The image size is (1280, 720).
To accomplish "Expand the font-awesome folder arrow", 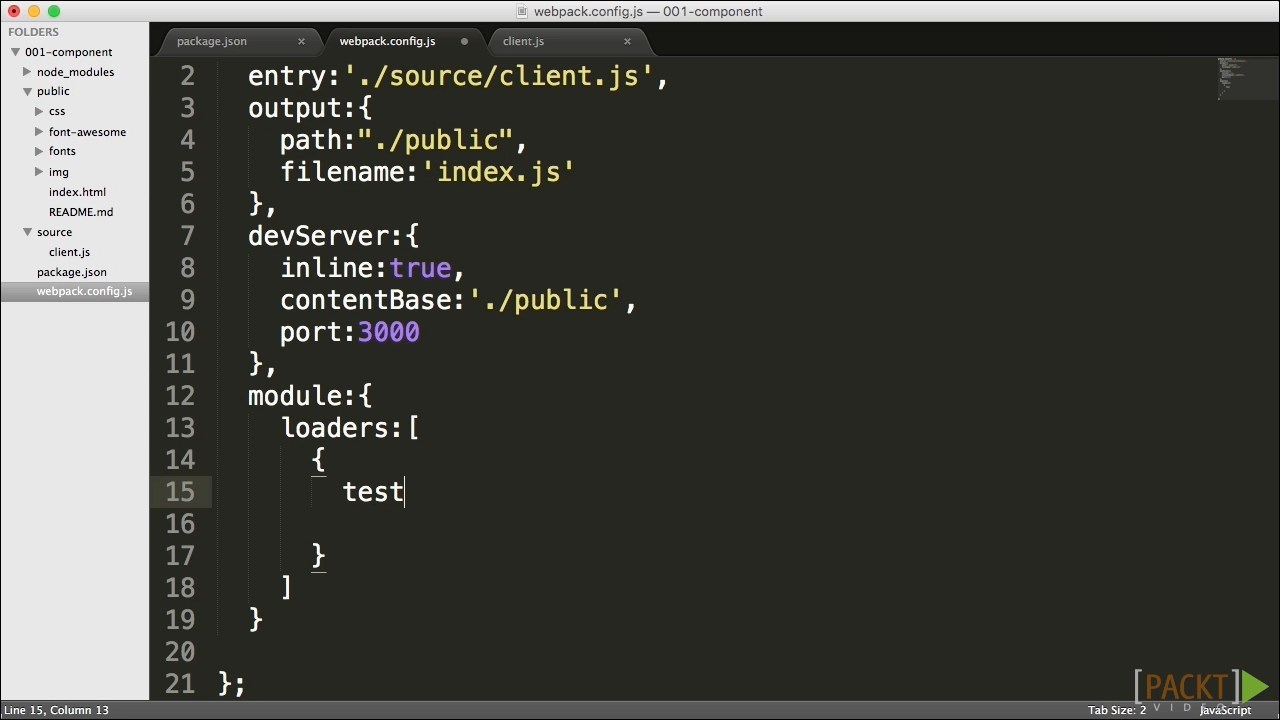I will pyautogui.click(x=39, y=131).
